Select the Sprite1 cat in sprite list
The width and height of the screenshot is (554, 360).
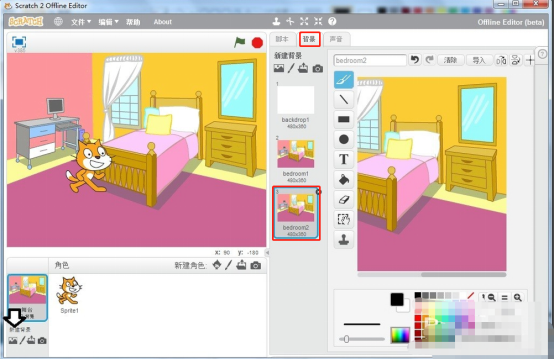pyautogui.click(x=69, y=295)
